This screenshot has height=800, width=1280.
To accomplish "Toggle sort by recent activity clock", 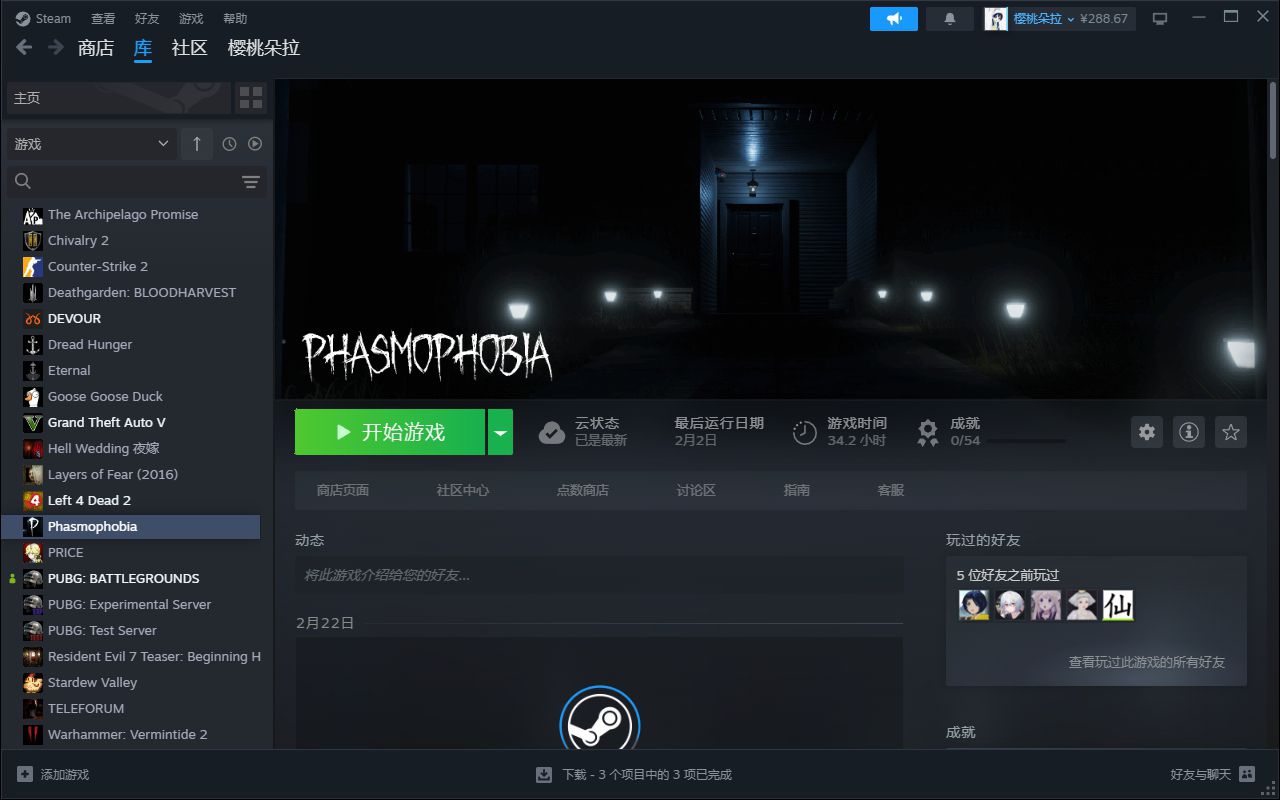I will (x=229, y=144).
